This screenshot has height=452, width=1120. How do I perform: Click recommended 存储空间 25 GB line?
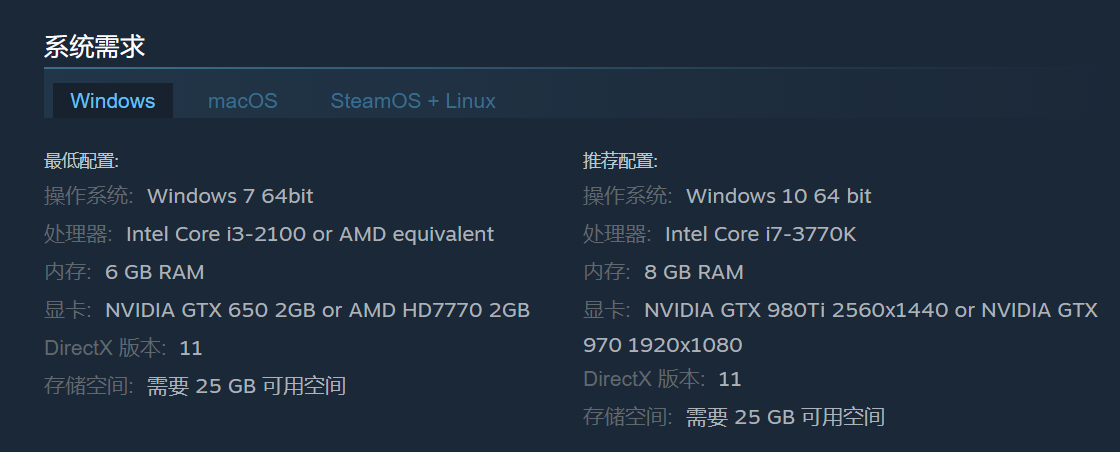734,417
